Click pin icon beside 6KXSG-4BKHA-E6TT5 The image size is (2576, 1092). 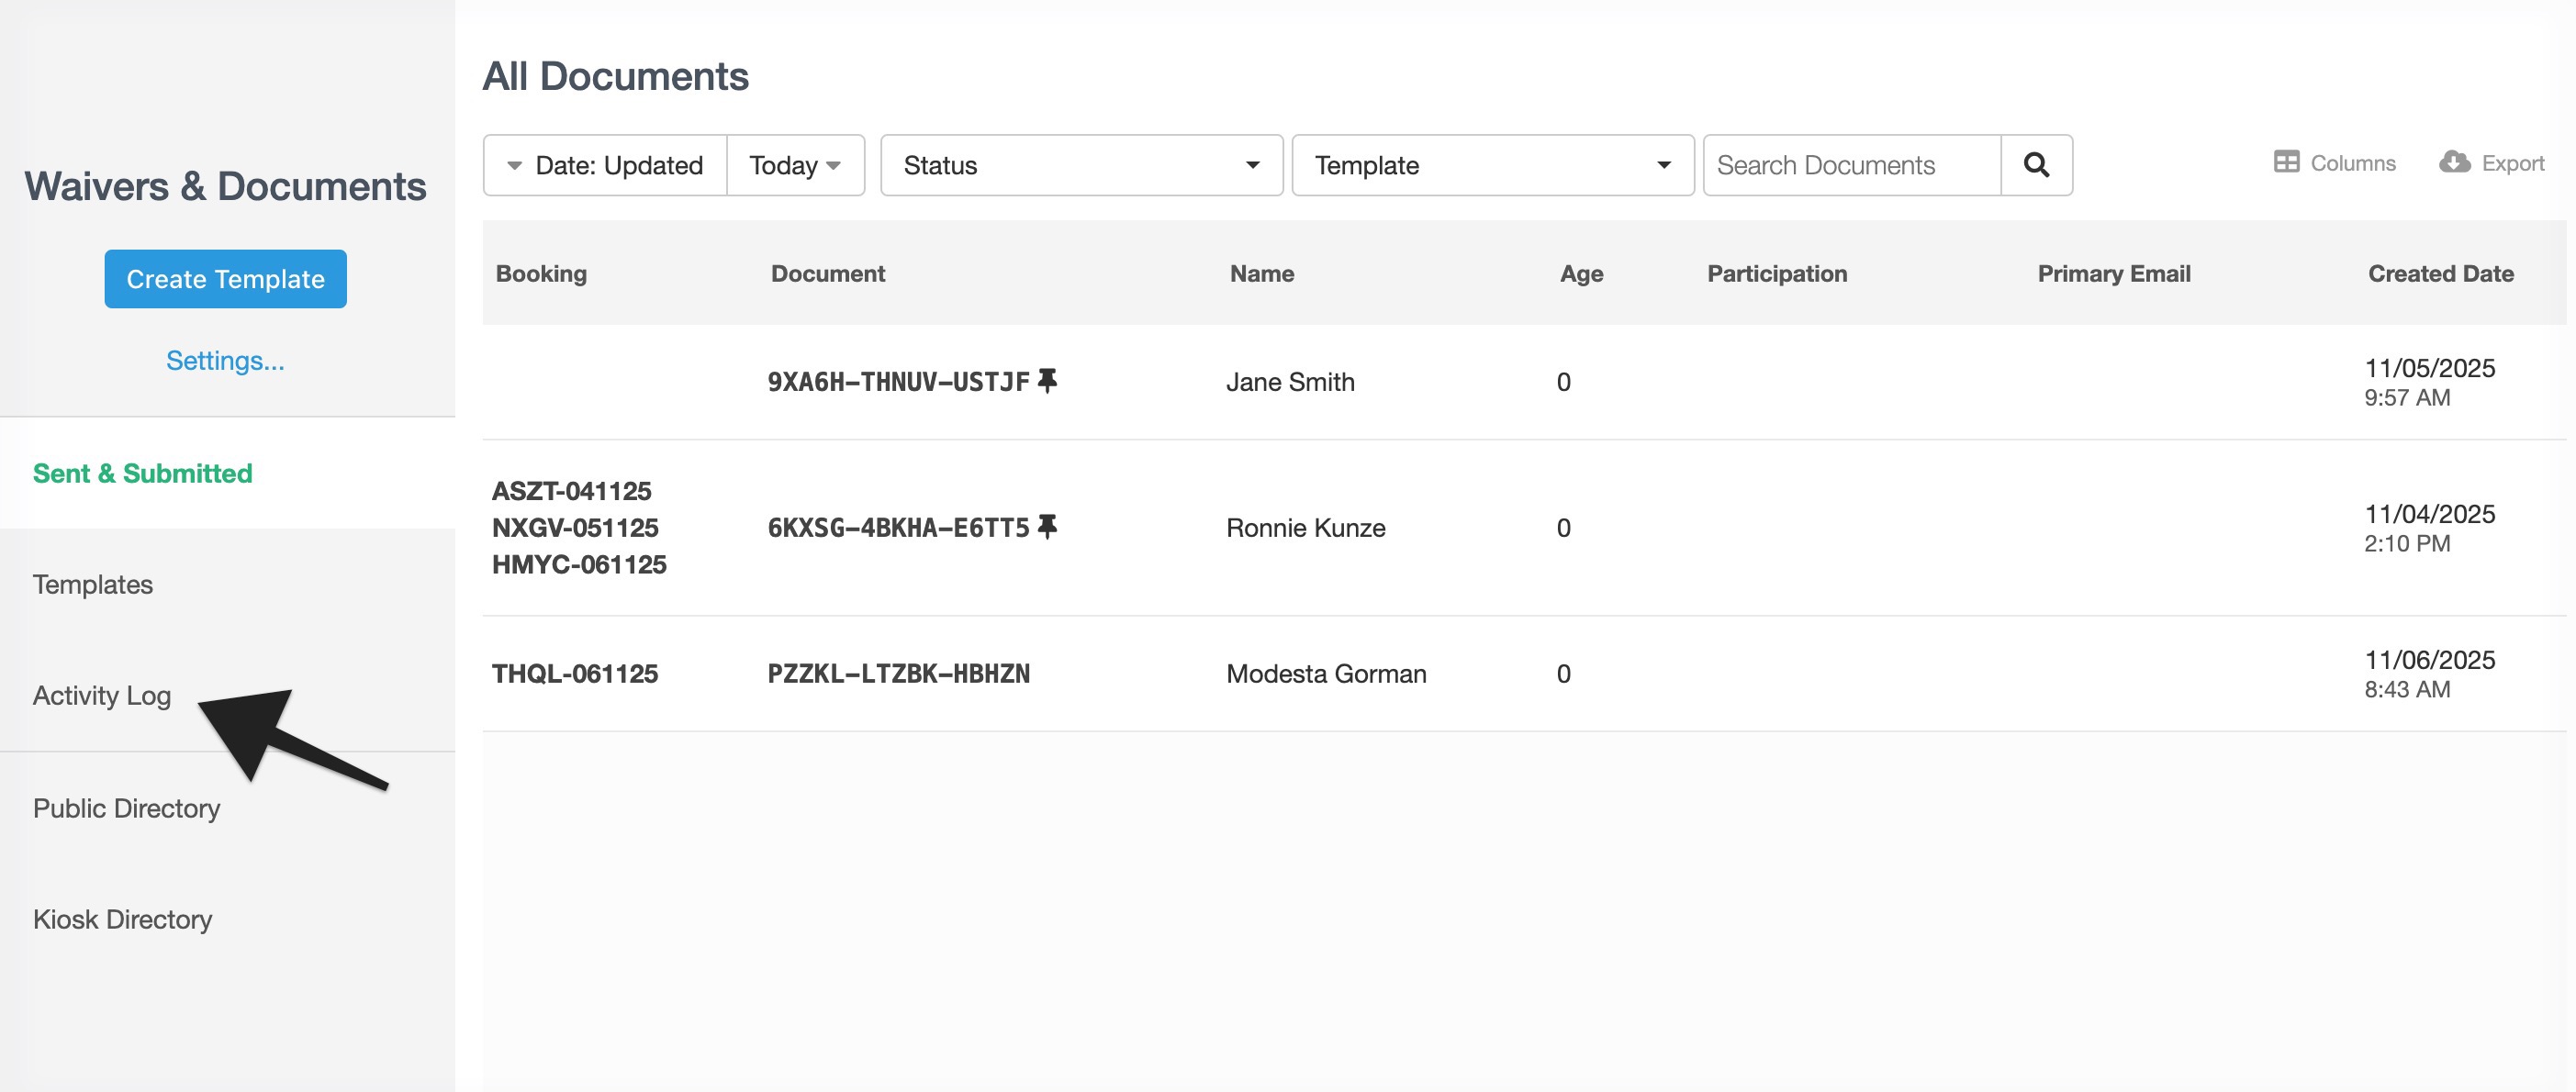[1047, 527]
